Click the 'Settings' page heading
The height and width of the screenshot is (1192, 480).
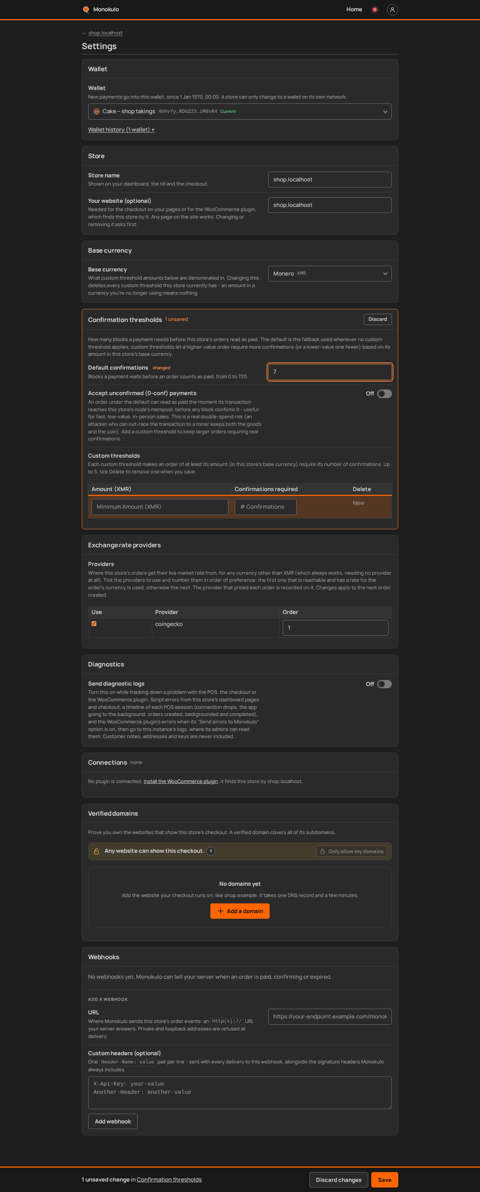(100, 46)
